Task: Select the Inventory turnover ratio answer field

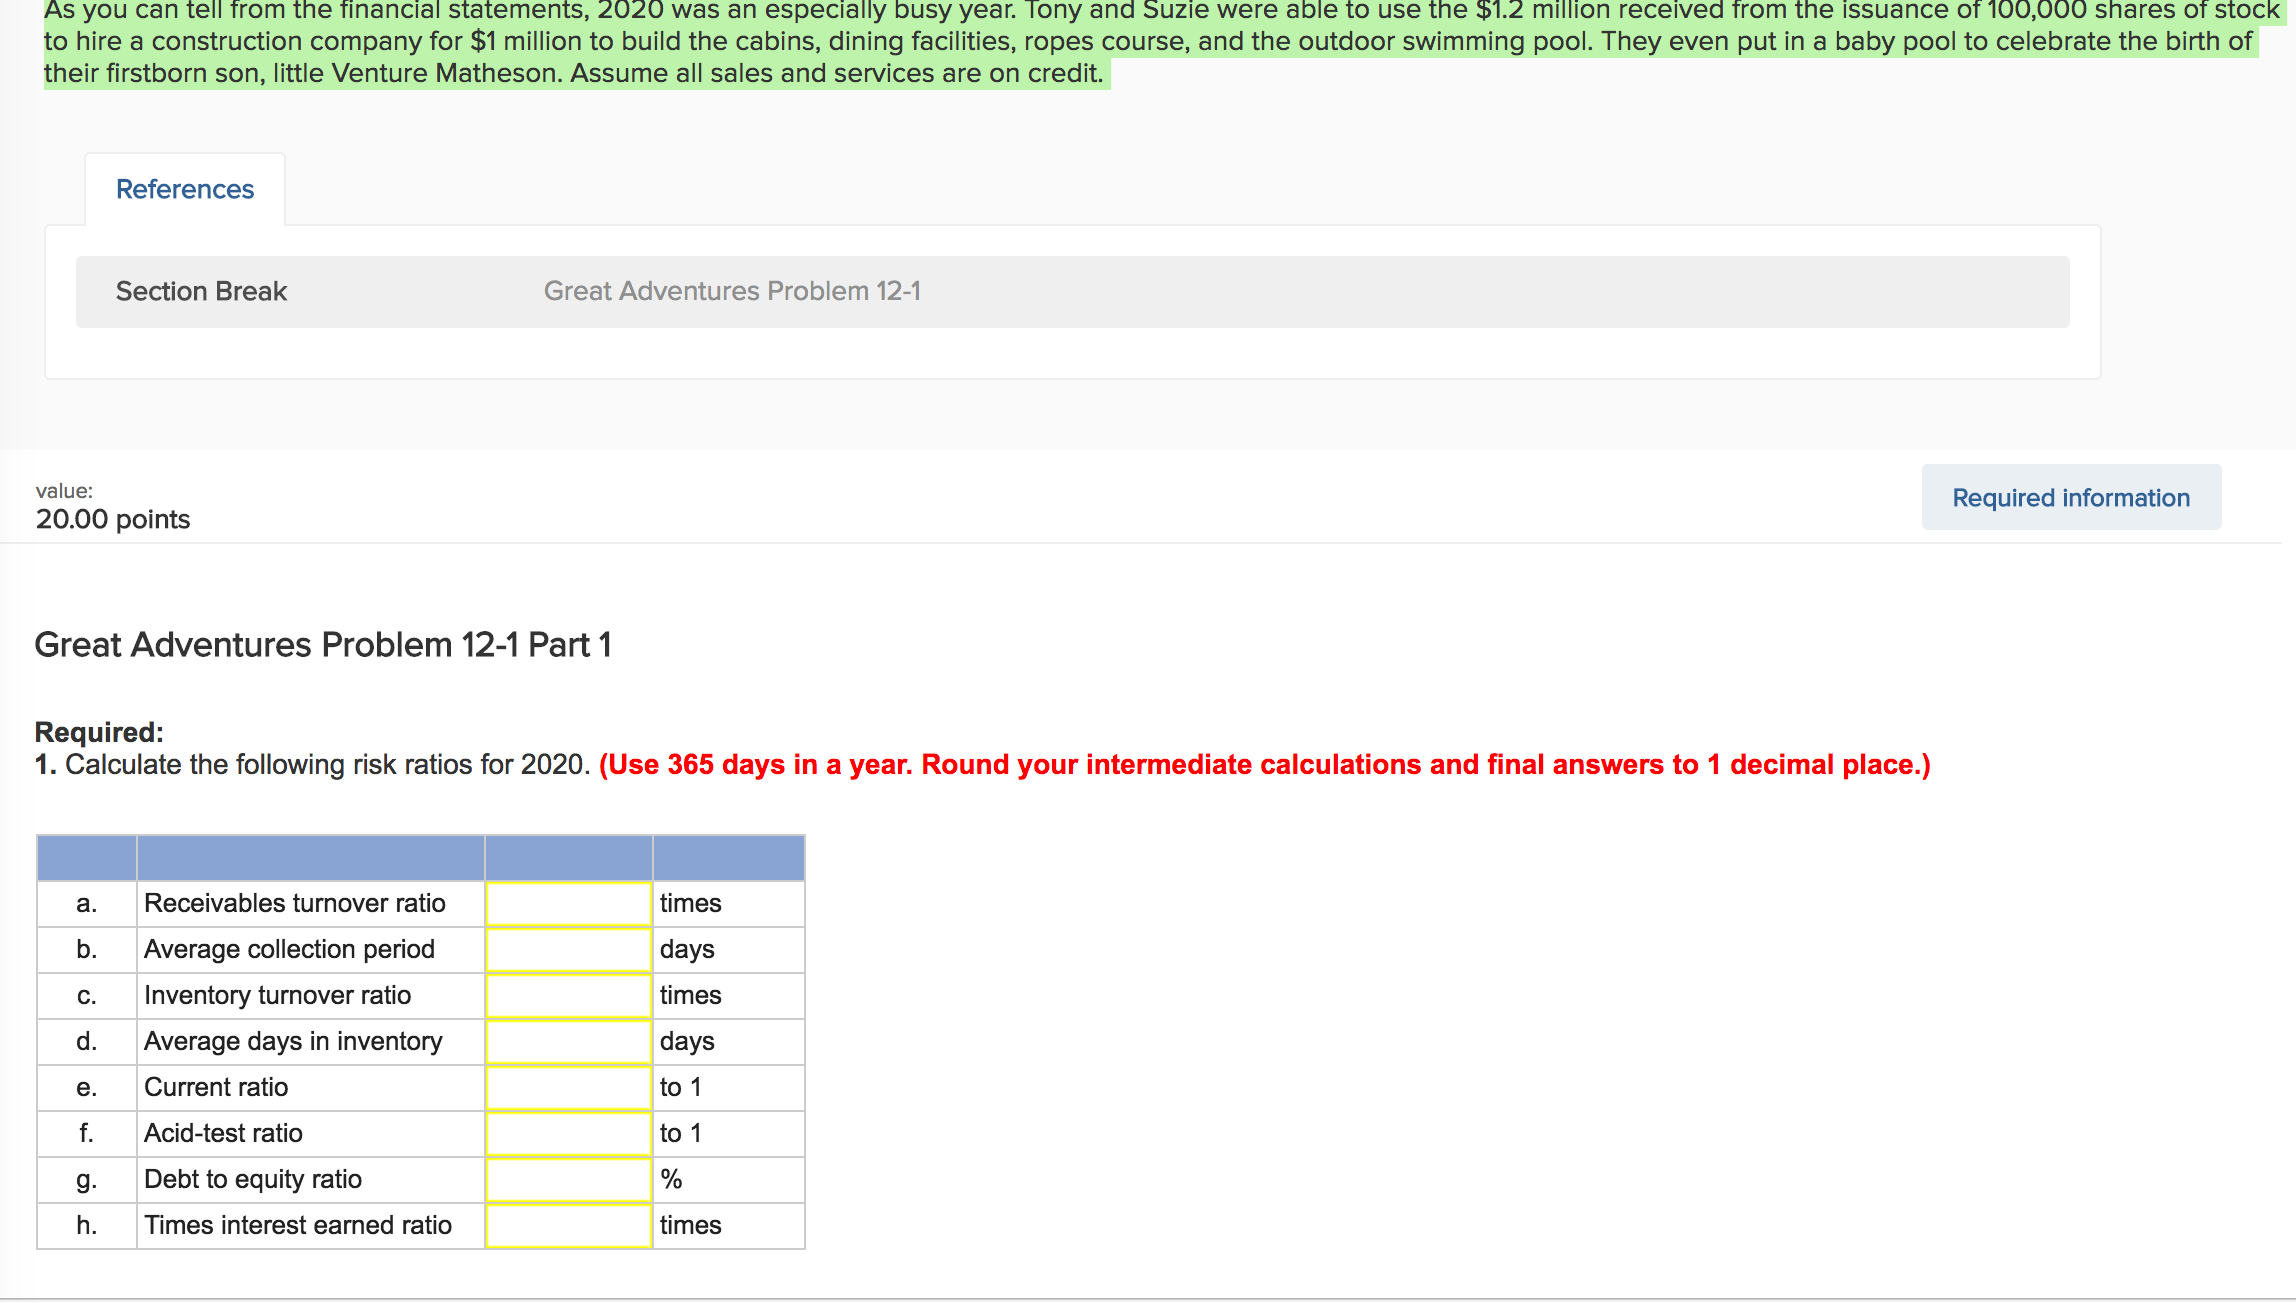Action: tap(568, 995)
